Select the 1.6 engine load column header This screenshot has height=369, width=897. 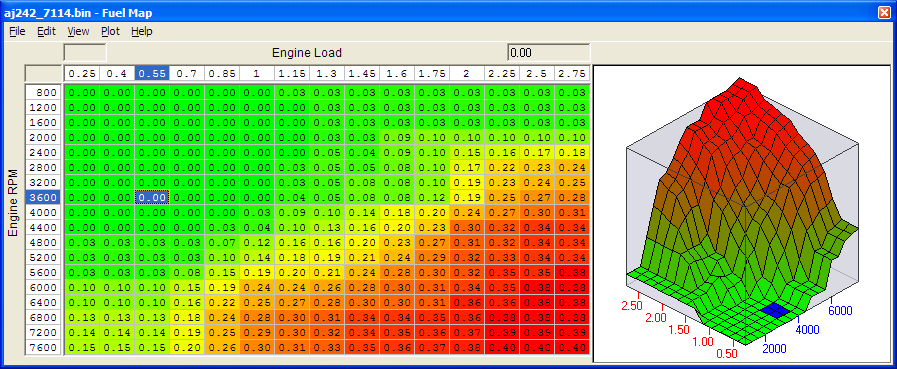tap(396, 73)
